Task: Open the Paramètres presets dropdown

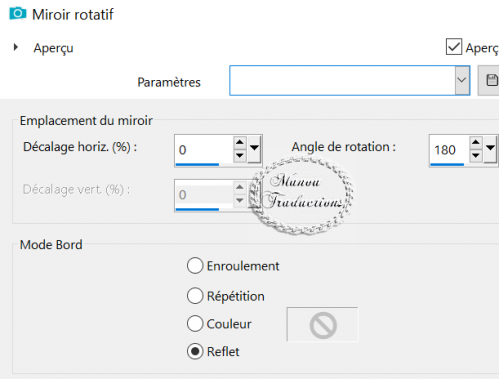Action: (462, 80)
